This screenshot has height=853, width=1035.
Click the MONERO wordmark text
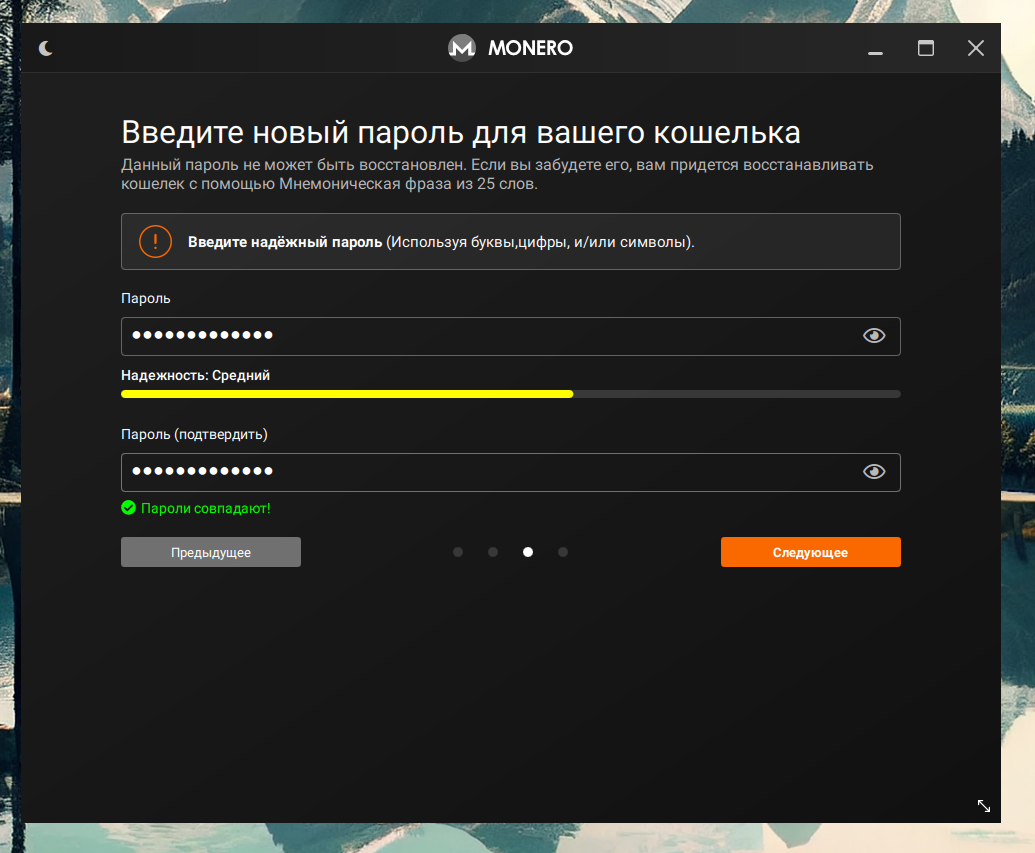(x=530, y=47)
